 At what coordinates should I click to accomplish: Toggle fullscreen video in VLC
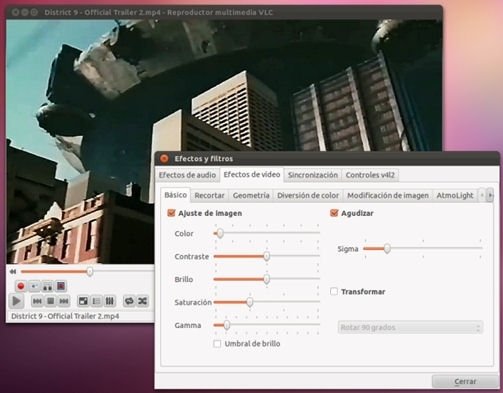(83, 301)
